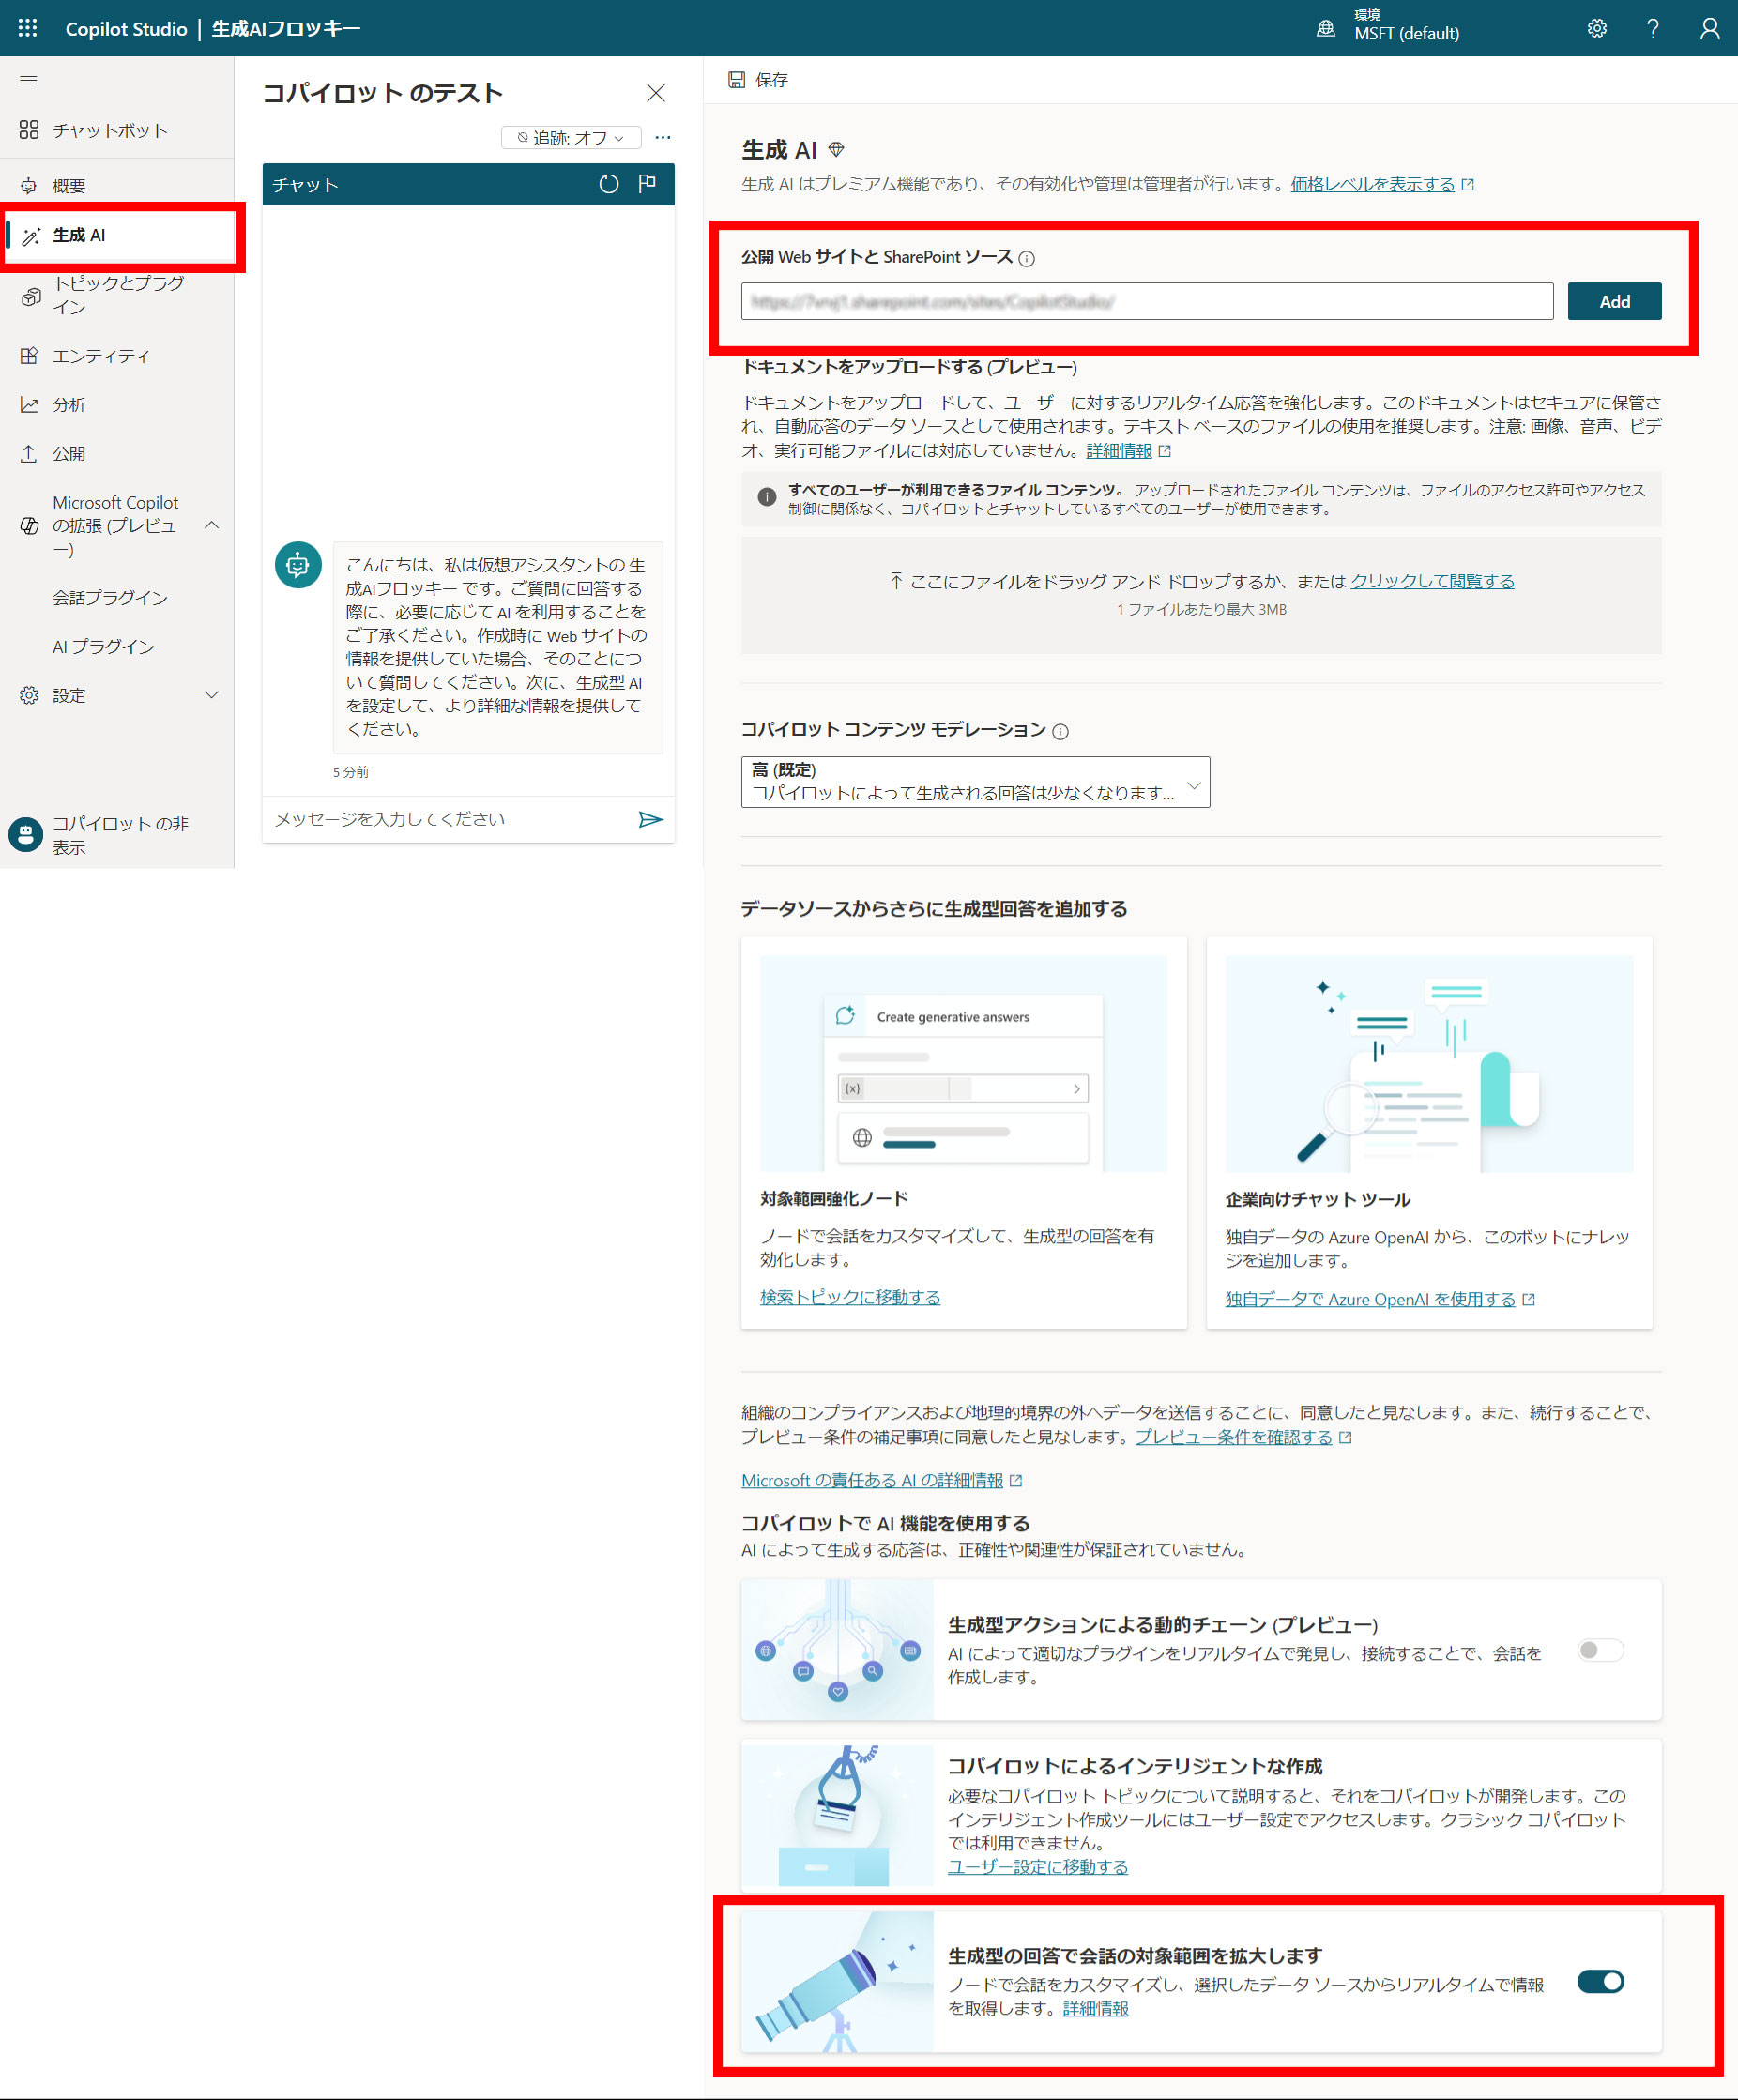The width and height of the screenshot is (1738, 2100).
Task: Click the 保存 disk icon
Action: [x=736, y=79]
